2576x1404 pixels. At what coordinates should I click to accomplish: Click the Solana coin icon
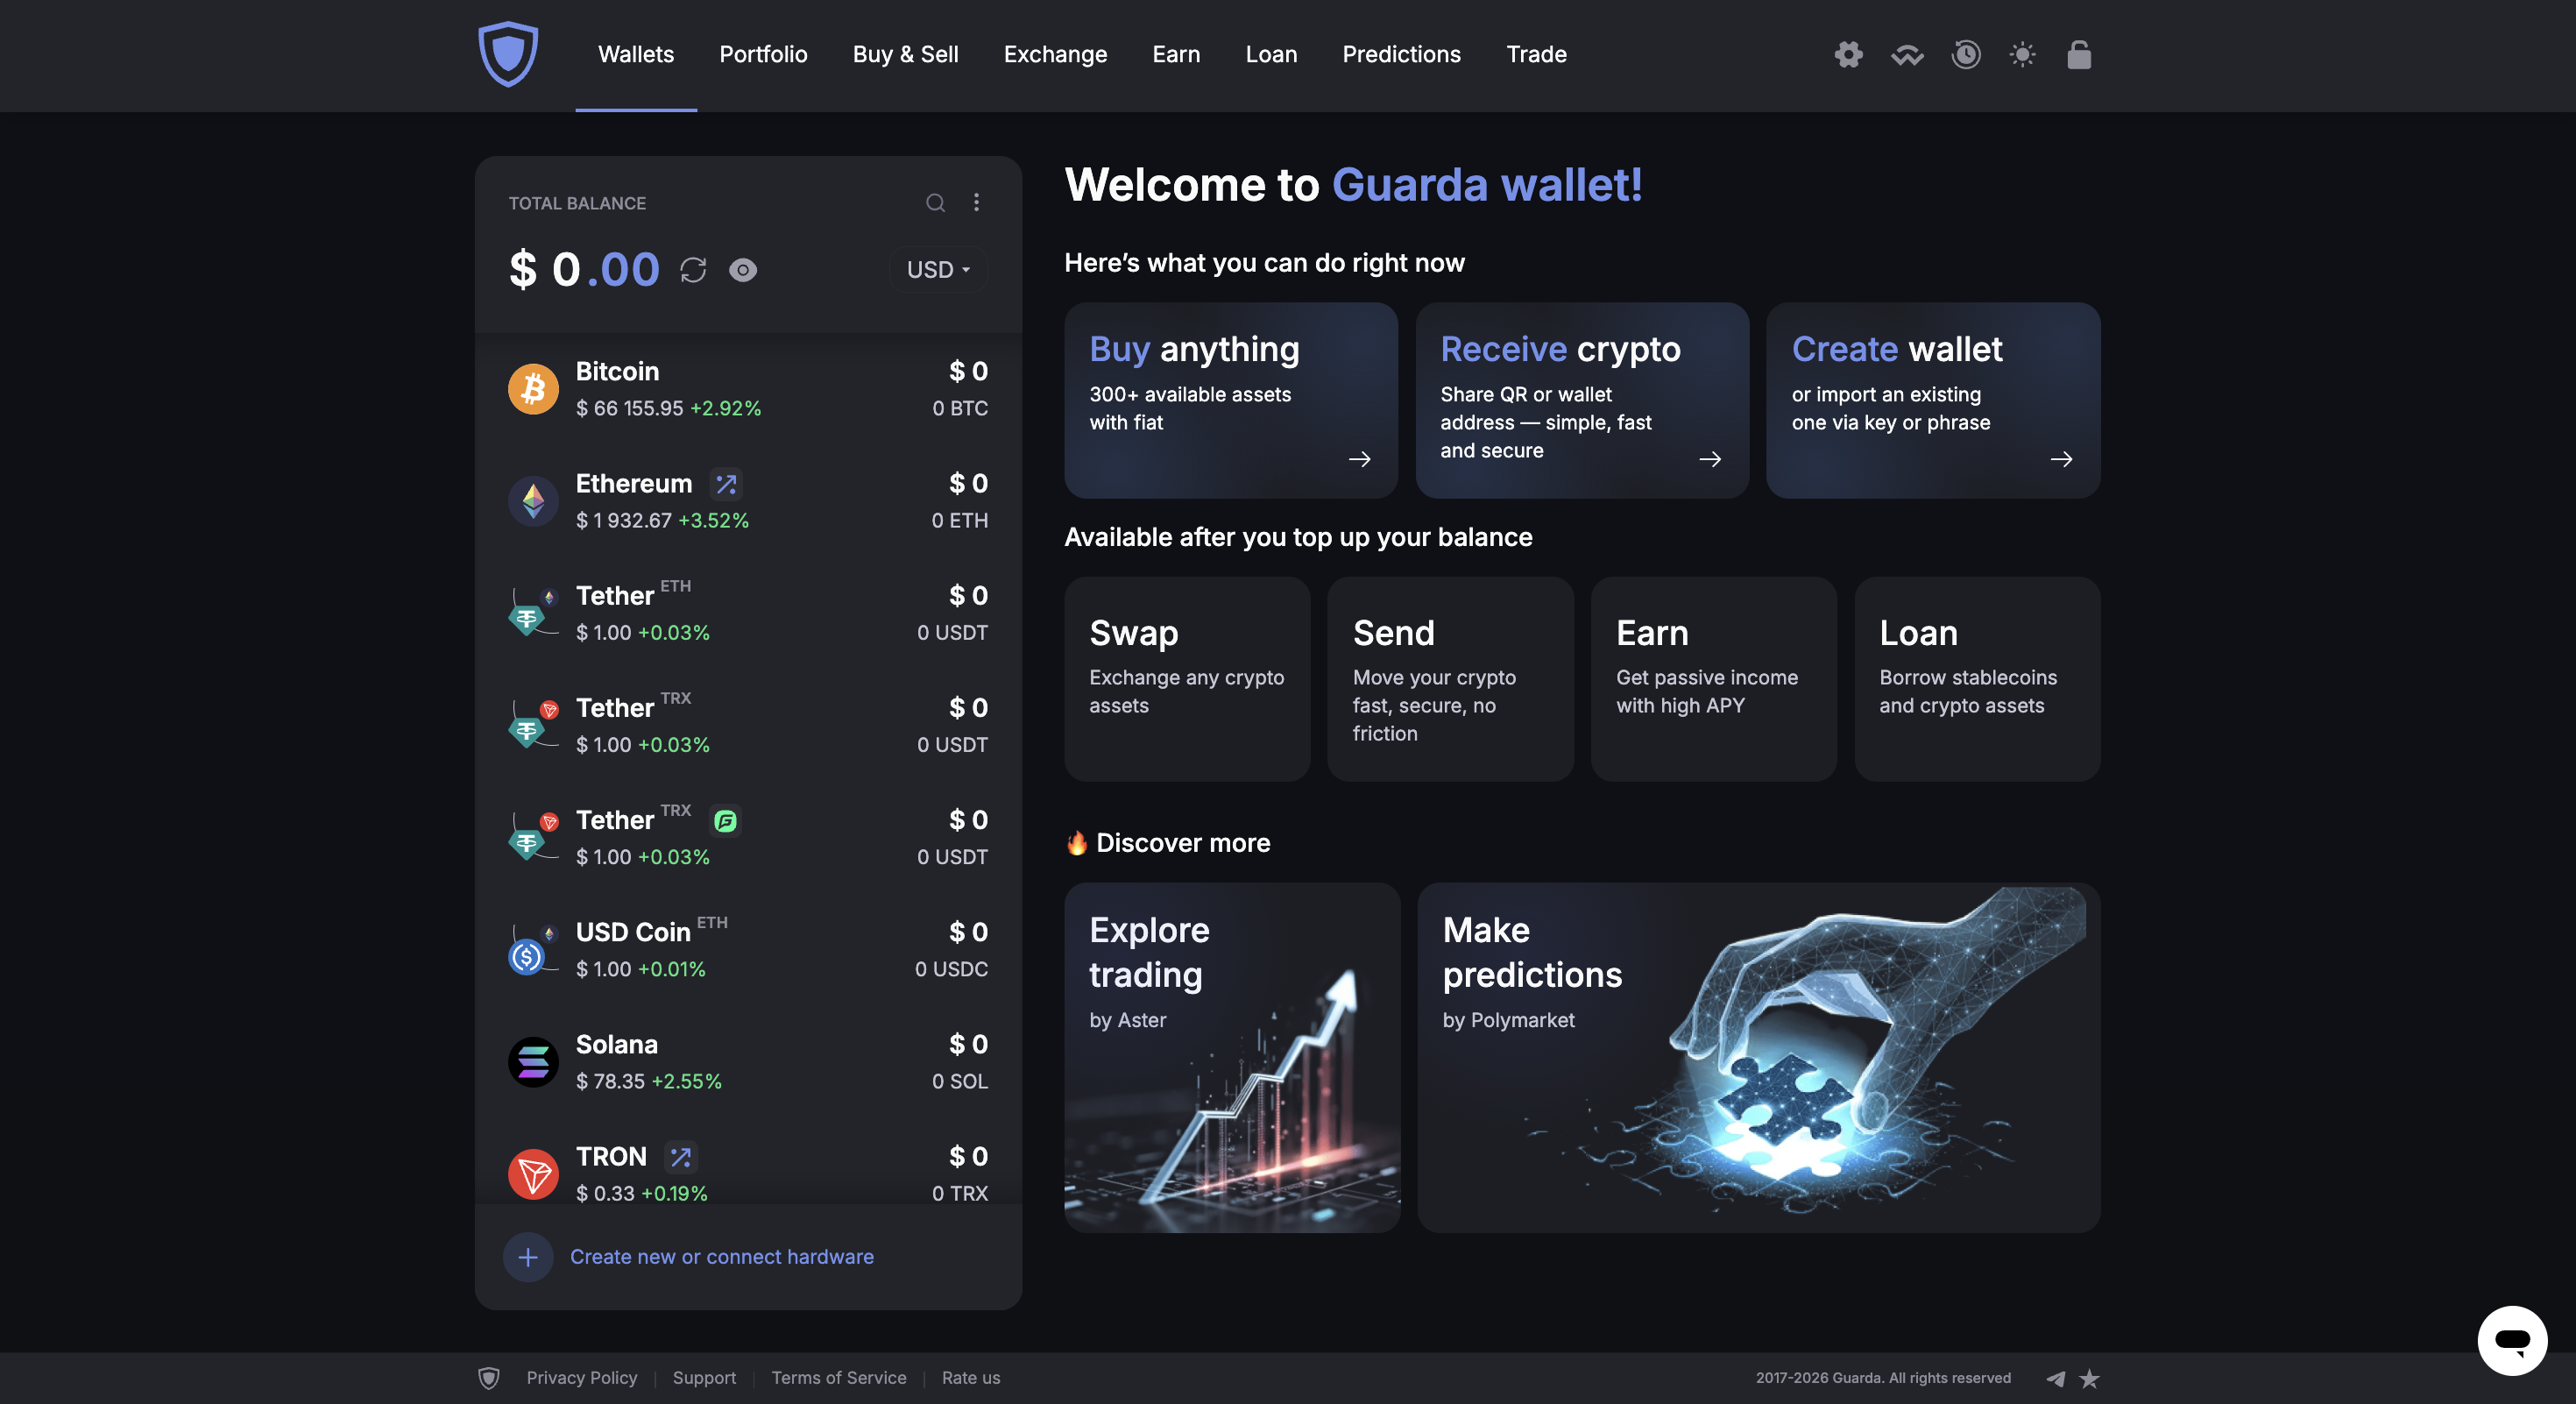[x=533, y=1062]
